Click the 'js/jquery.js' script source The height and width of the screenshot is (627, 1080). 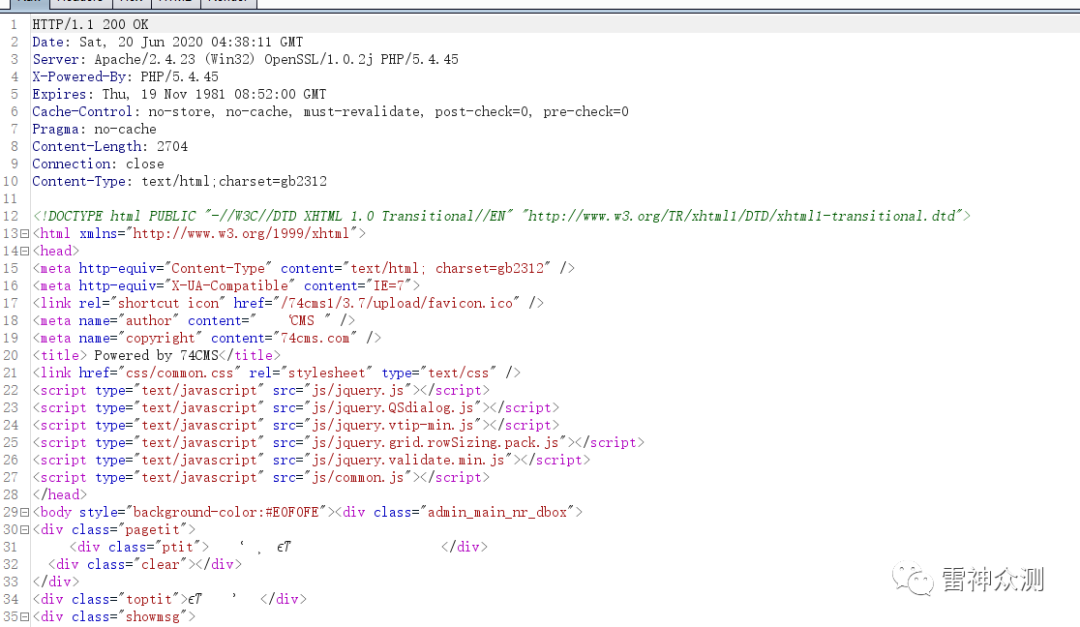358,391
